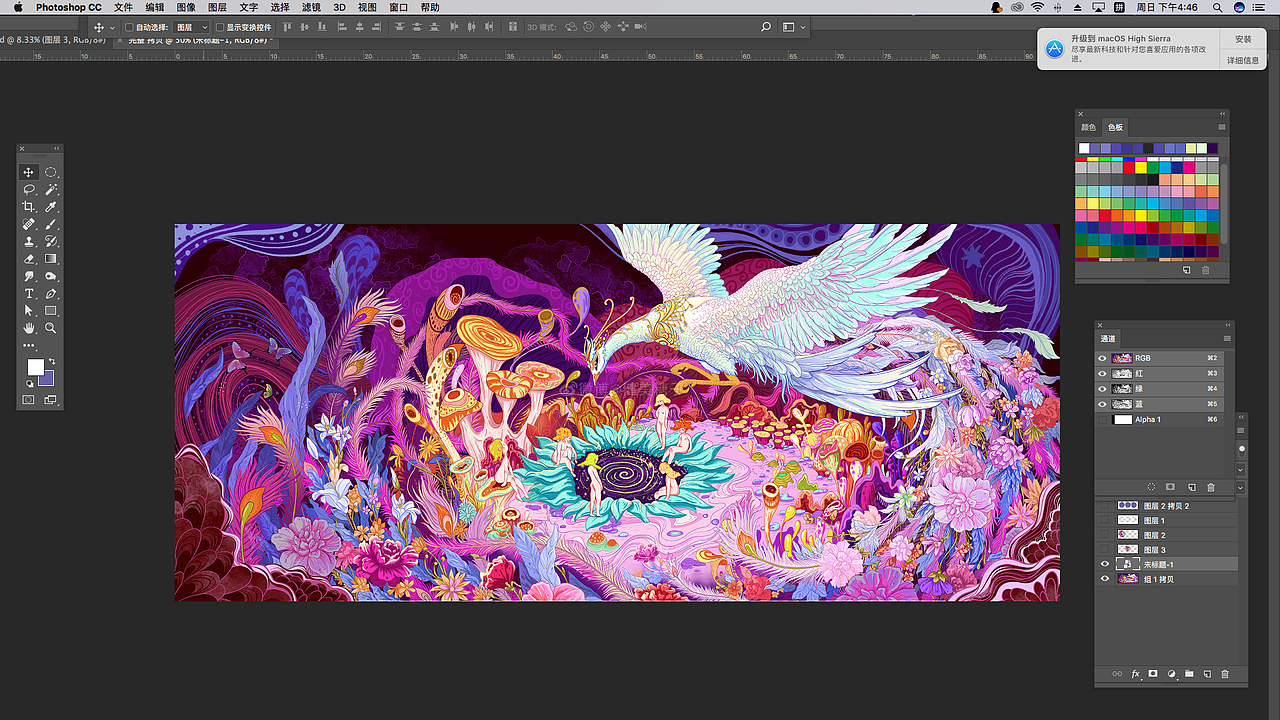Reset default foreground and background colors
Viewport: 1280px width, 720px height.
[29, 383]
